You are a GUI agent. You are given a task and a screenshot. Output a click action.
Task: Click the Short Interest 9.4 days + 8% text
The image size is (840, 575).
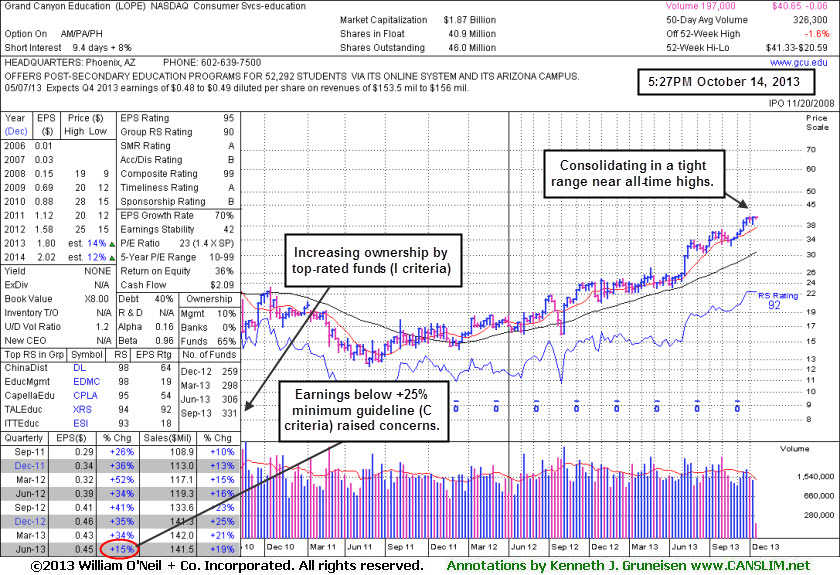[68, 48]
